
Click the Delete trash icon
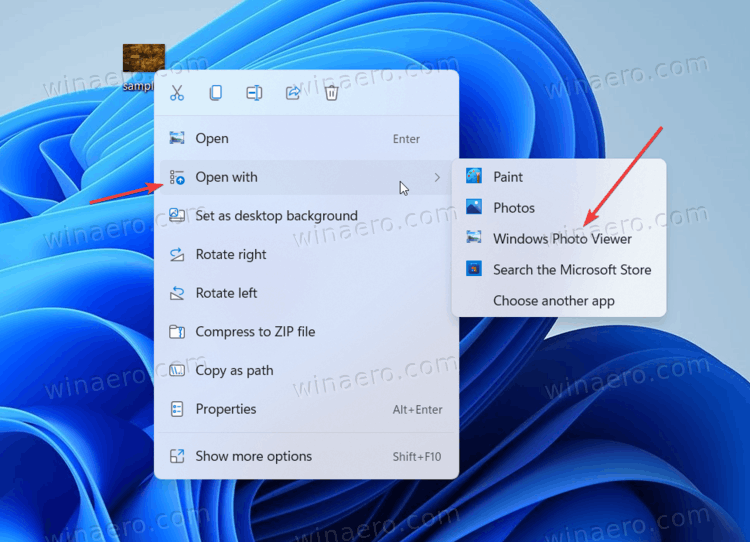[x=331, y=93]
